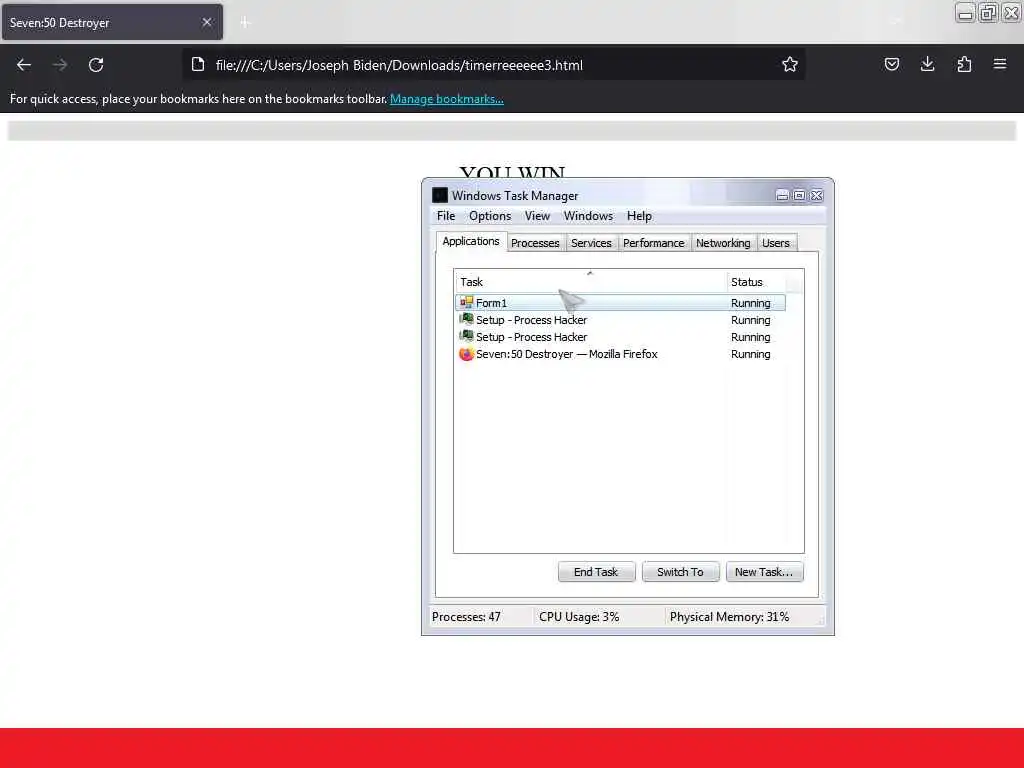Click the End Task button
The height and width of the screenshot is (768, 1024).
[x=596, y=572]
